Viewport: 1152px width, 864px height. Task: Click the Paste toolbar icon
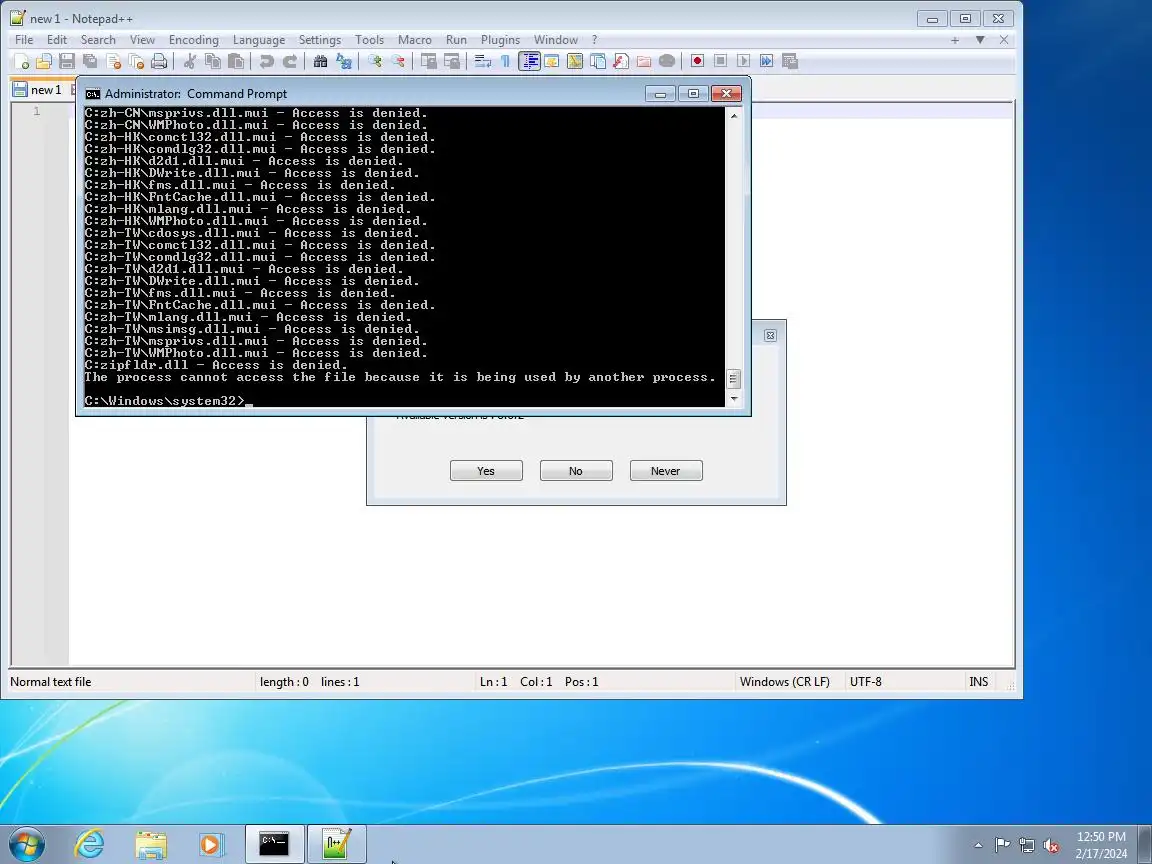coord(236,62)
